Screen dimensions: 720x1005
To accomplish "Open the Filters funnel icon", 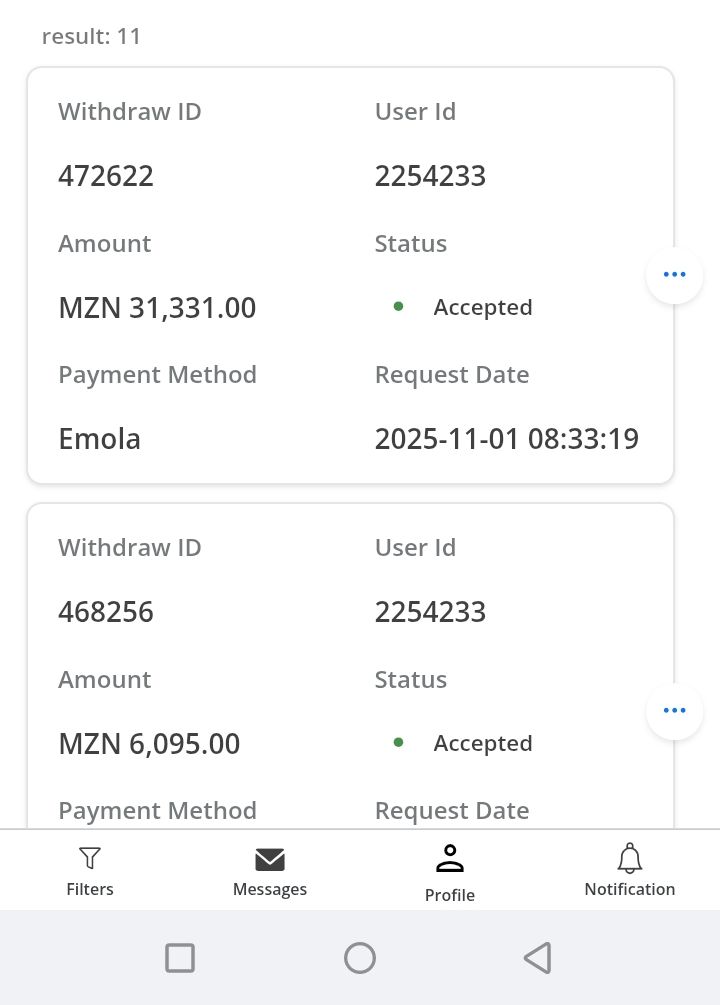I will tap(90, 859).
